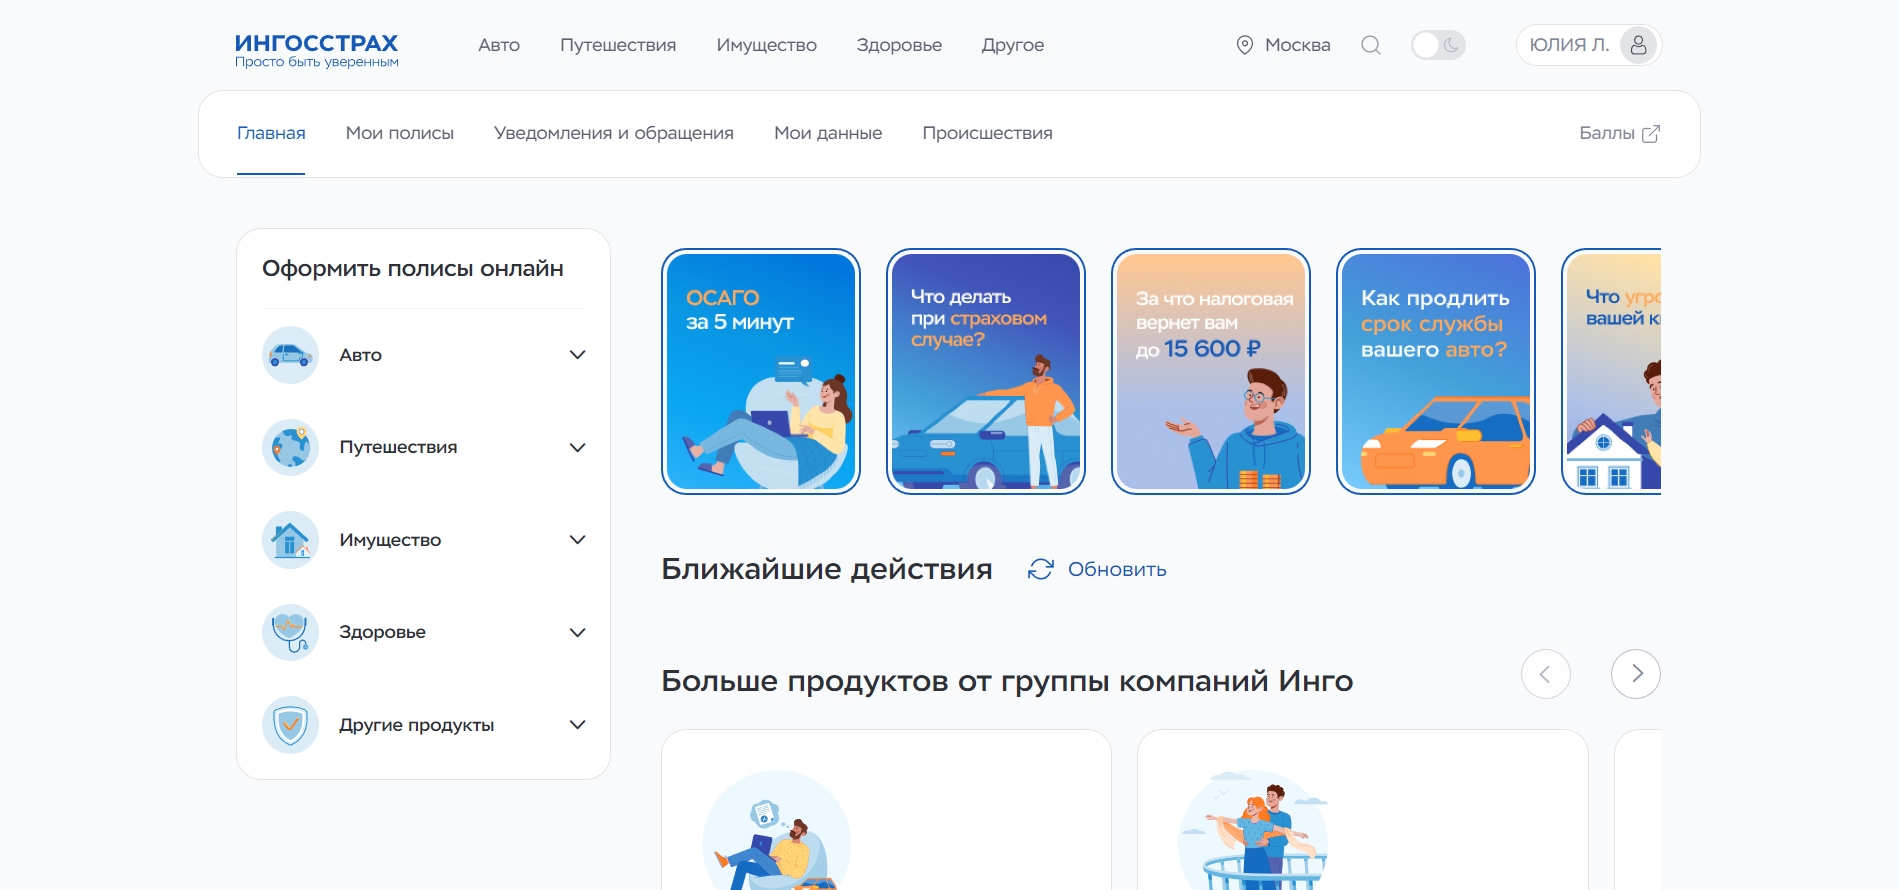Expand the Другие продукты chevron

click(x=577, y=725)
